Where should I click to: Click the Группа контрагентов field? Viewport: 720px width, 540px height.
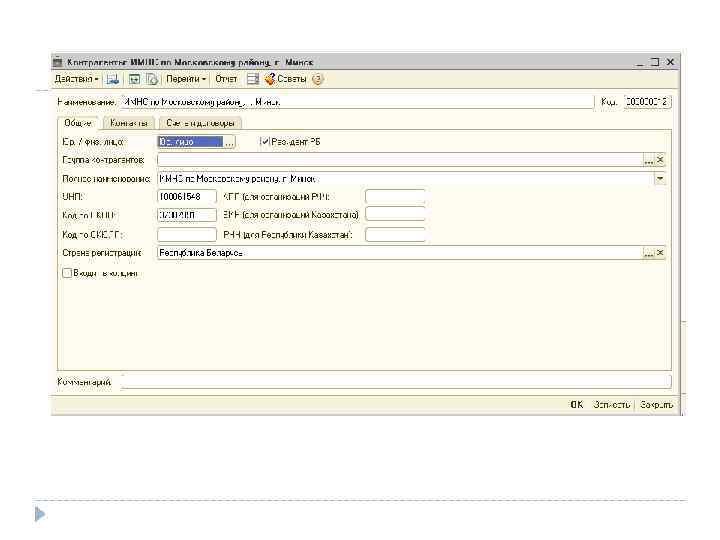[399, 160]
